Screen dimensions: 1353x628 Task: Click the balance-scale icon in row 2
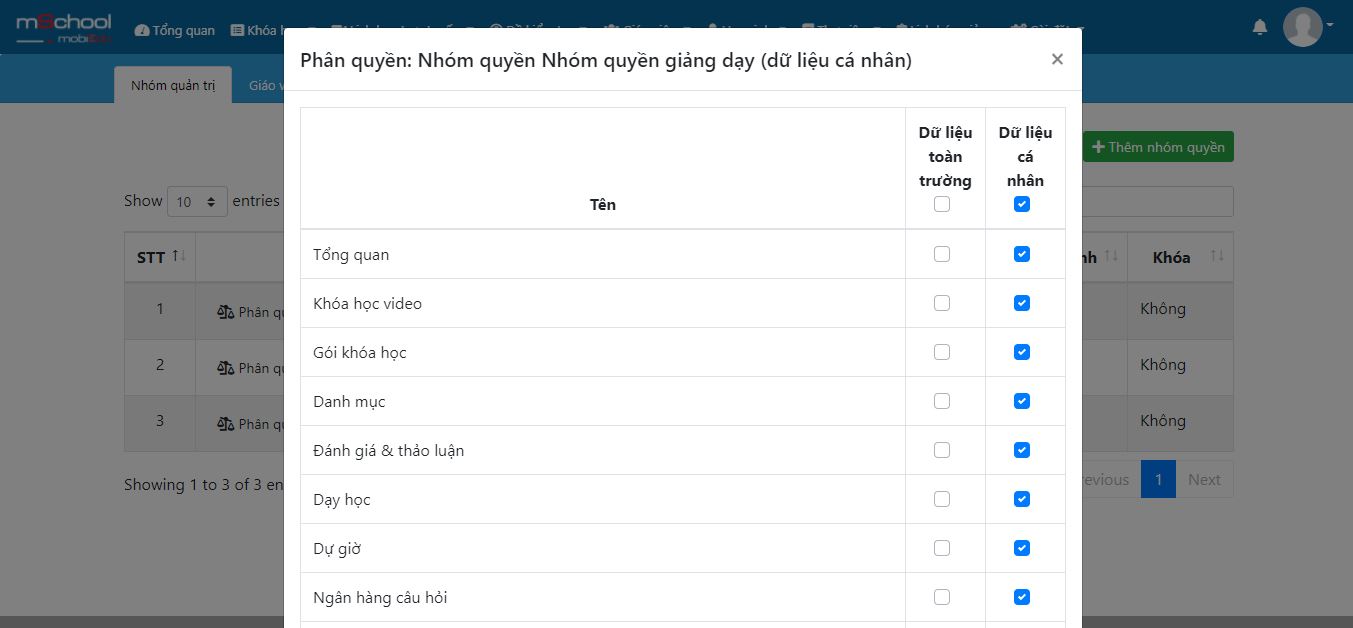[x=226, y=368]
